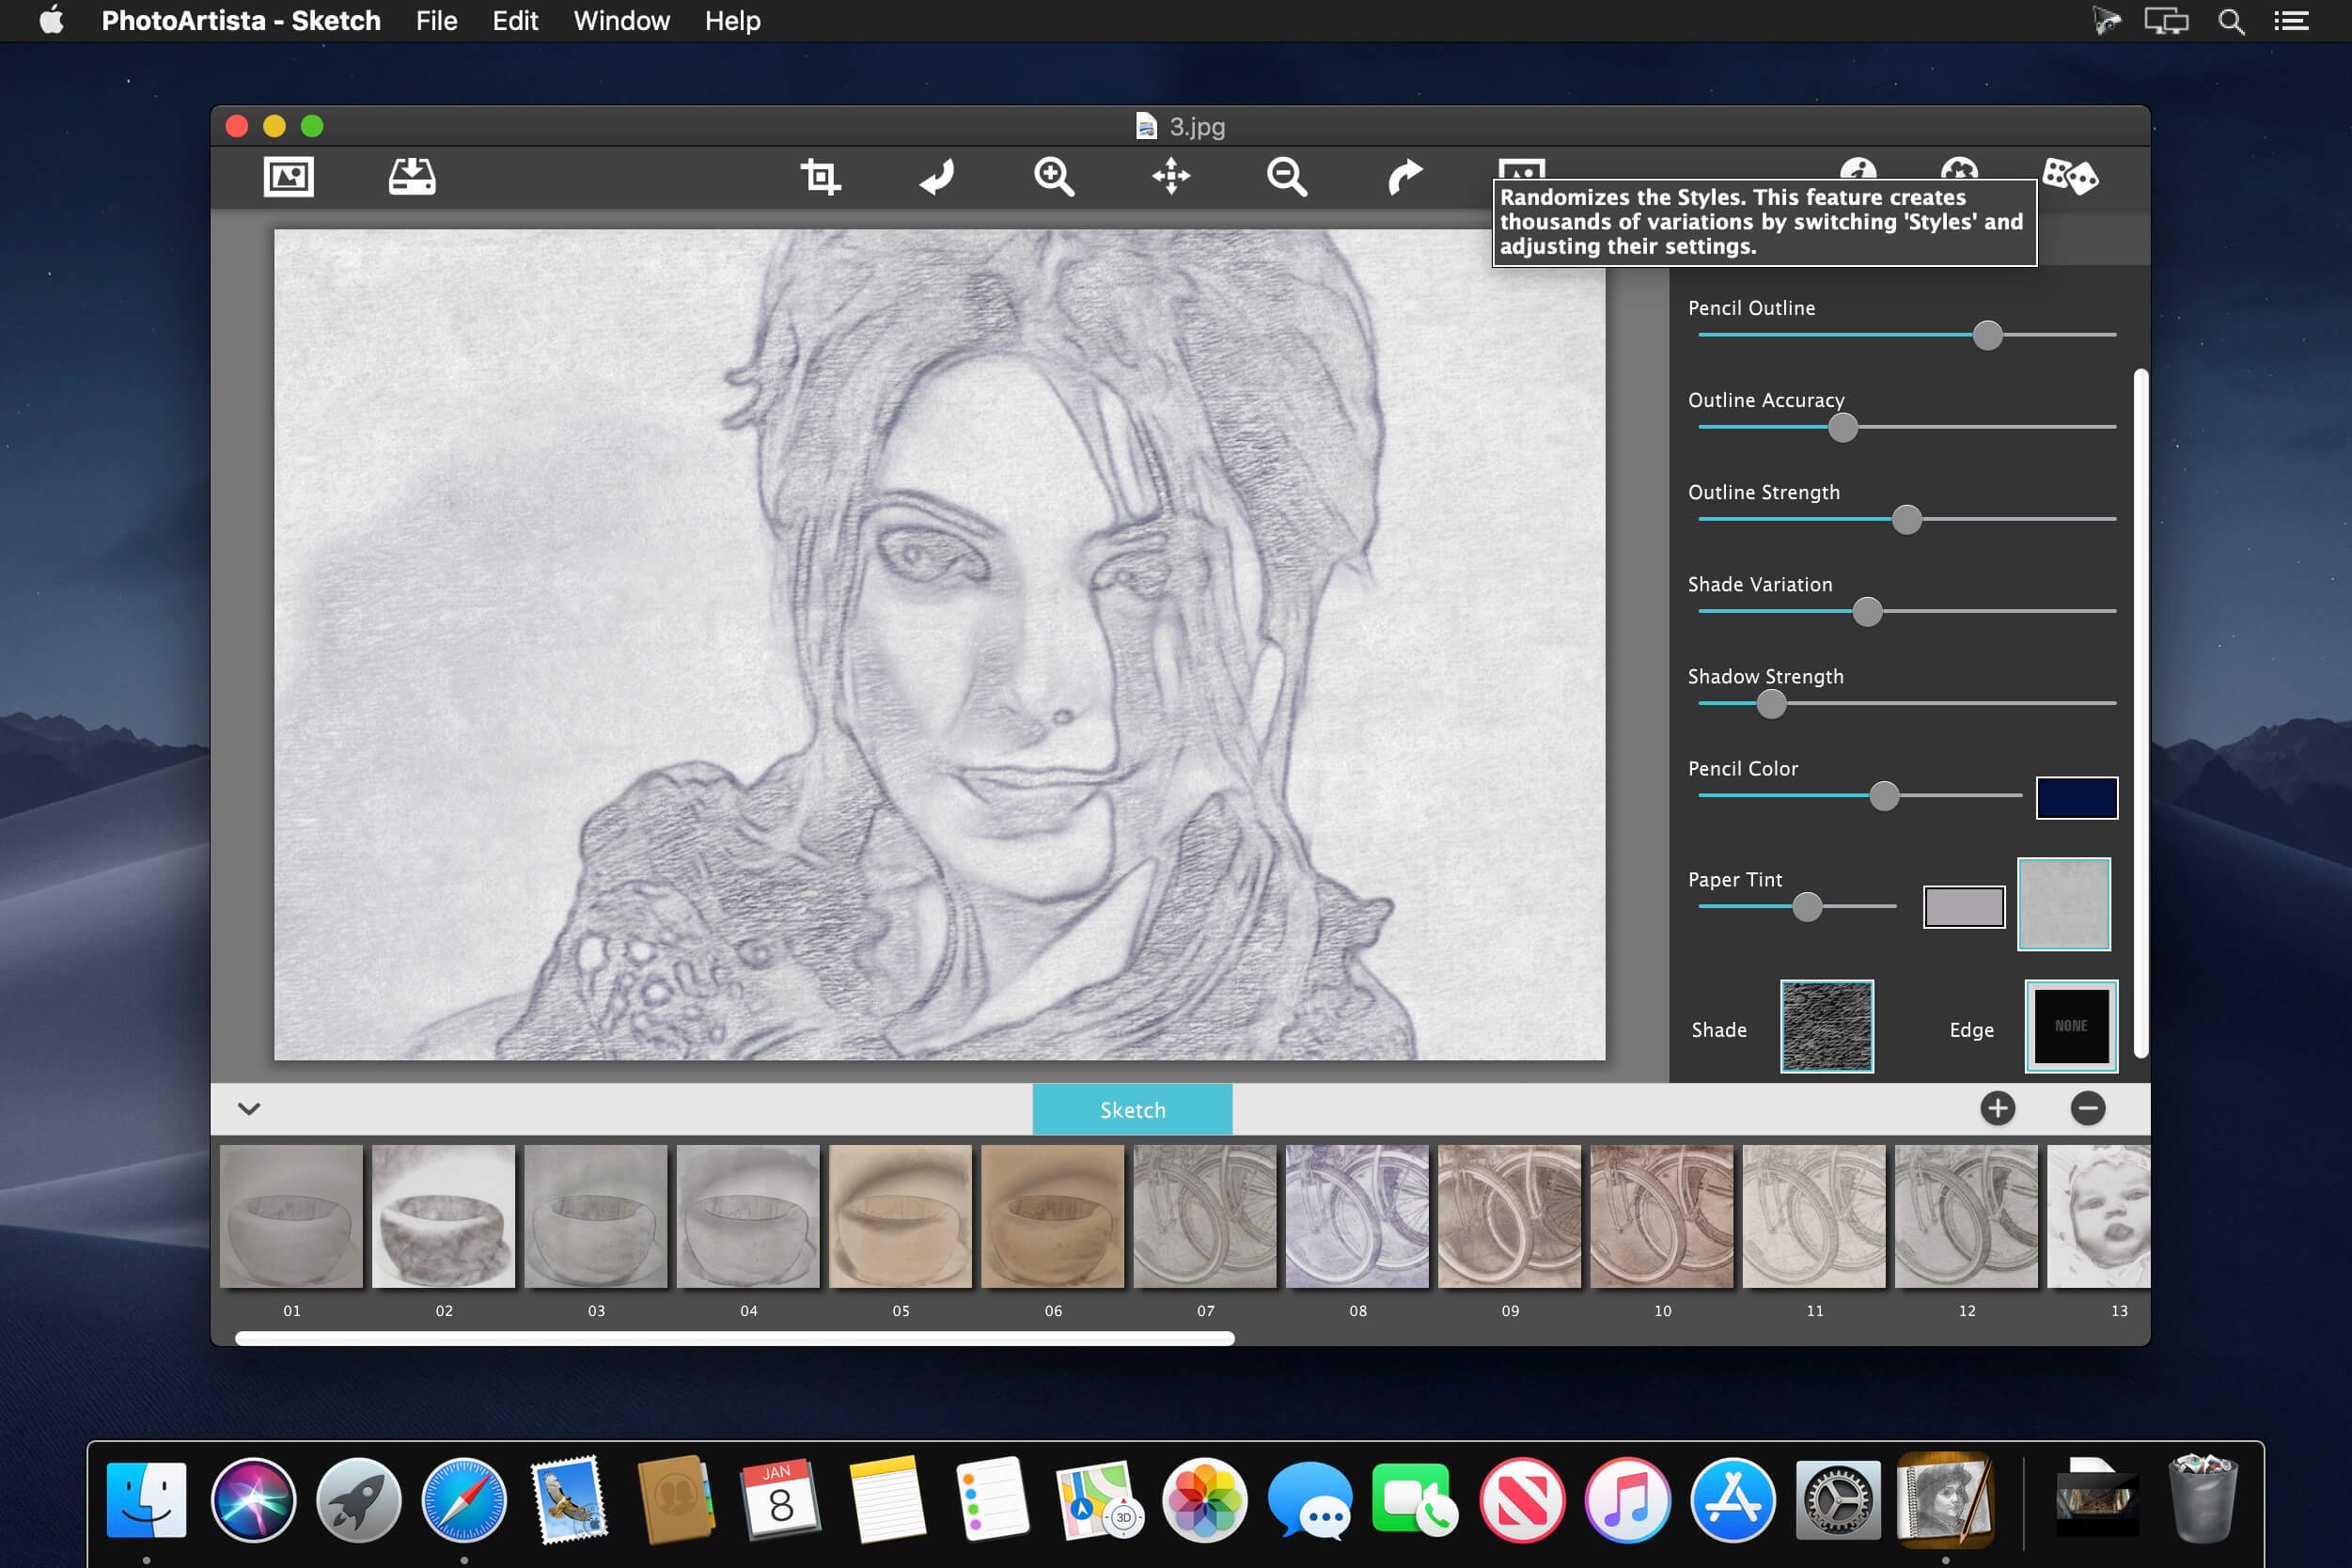Open the Edge NONE selector
This screenshot has height=1568, width=2352.
click(x=2070, y=1026)
